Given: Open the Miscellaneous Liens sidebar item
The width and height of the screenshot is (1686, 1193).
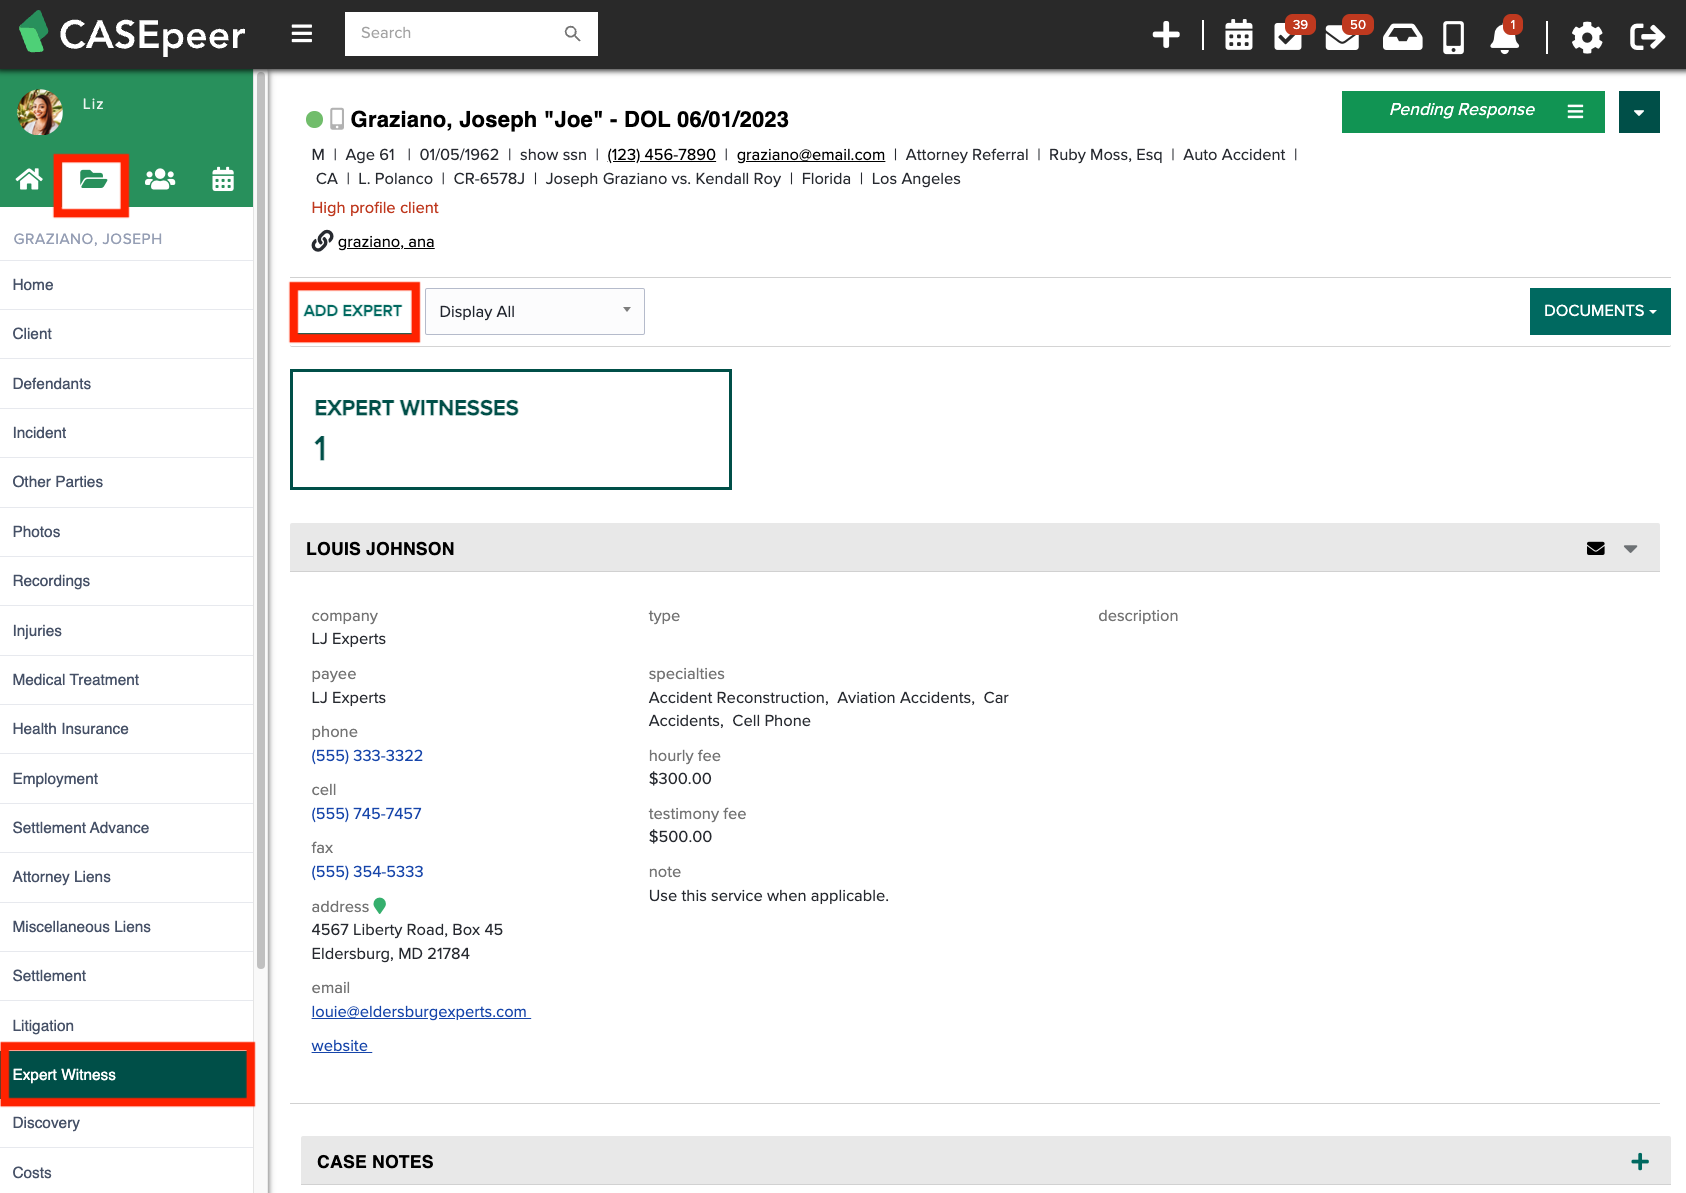Looking at the screenshot, I should (x=126, y=927).
